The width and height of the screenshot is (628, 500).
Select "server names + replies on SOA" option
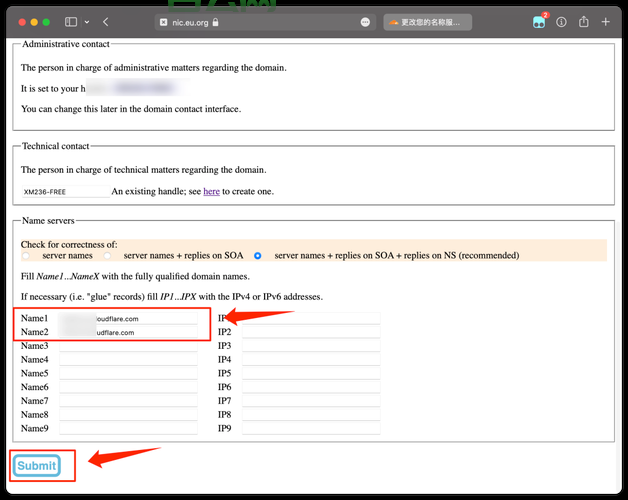108,256
